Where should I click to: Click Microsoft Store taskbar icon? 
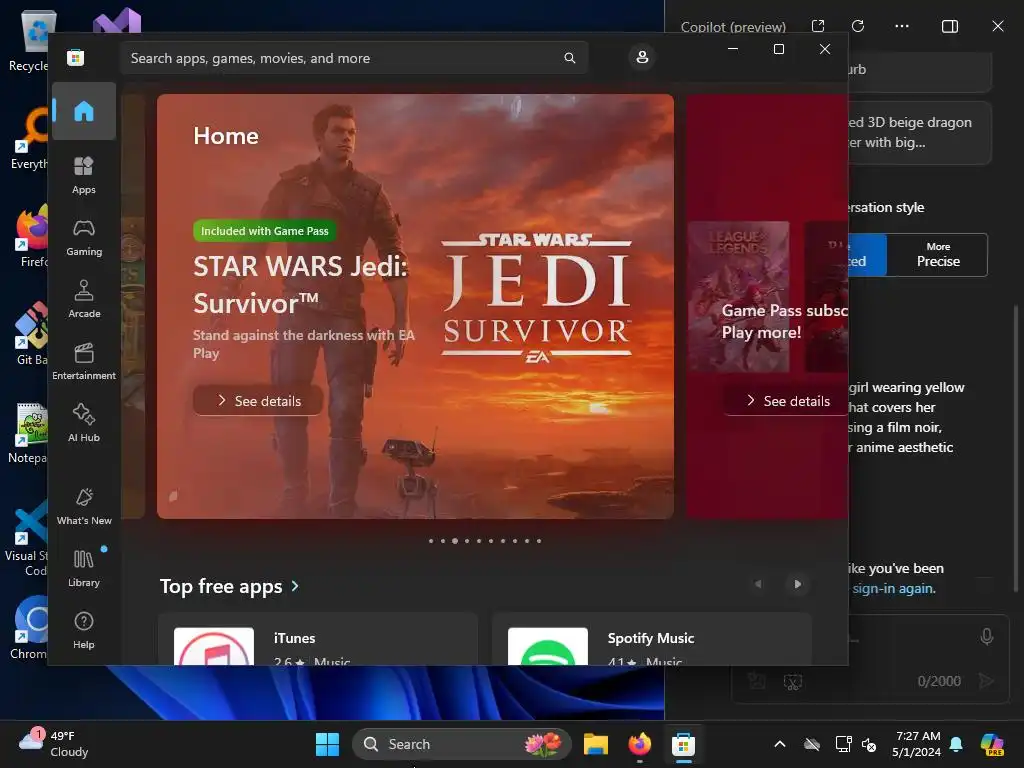(x=683, y=744)
